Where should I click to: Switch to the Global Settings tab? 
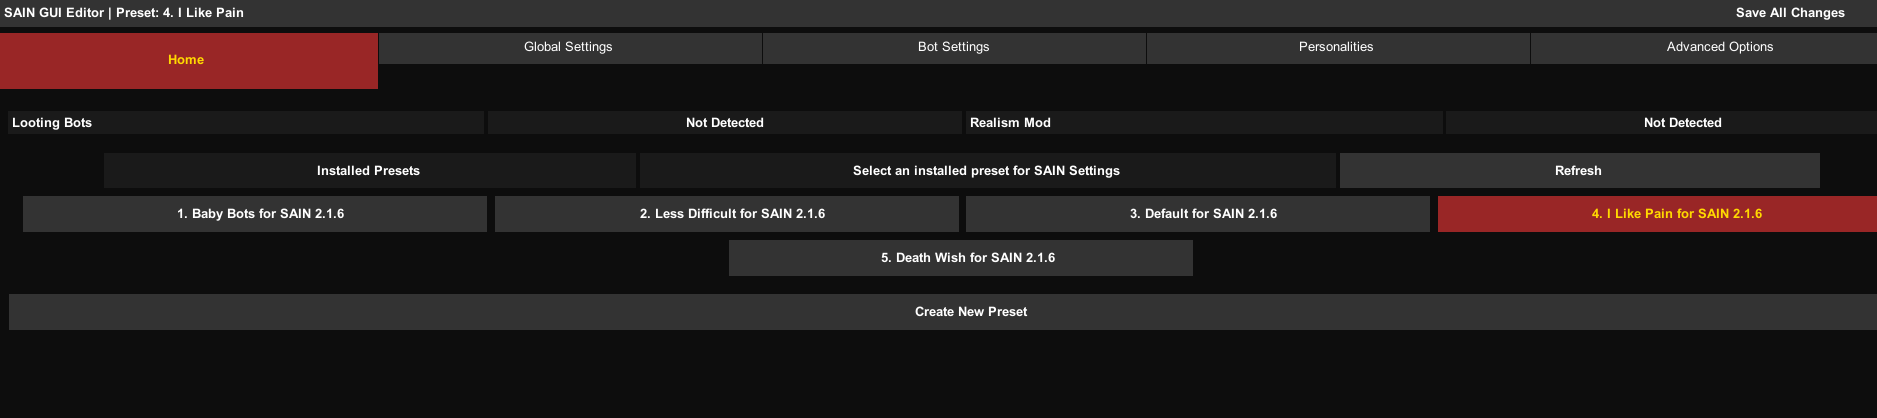point(569,47)
